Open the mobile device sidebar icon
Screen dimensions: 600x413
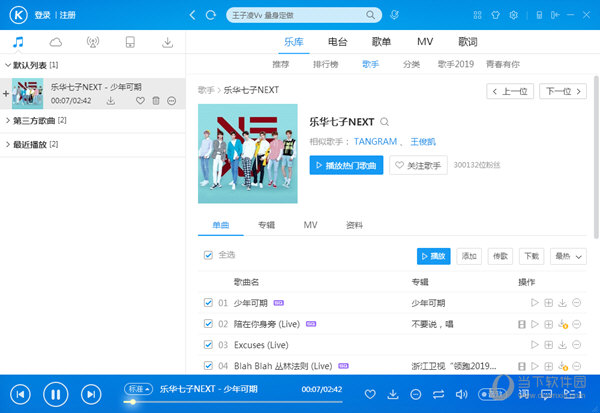130,42
